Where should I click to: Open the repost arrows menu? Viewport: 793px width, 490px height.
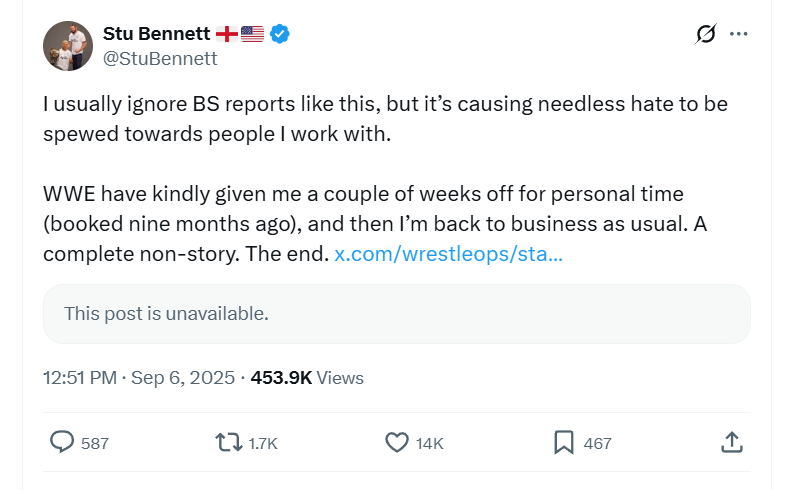[x=229, y=442]
